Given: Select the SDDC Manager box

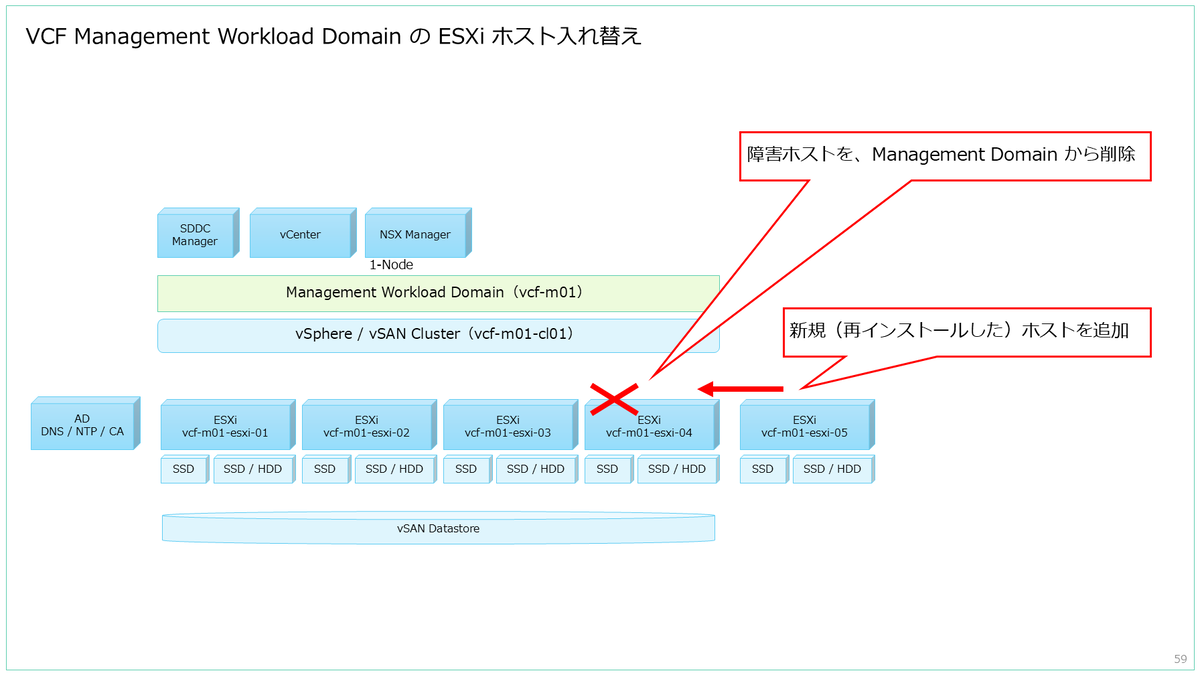Looking at the screenshot, I should [197, 234].
